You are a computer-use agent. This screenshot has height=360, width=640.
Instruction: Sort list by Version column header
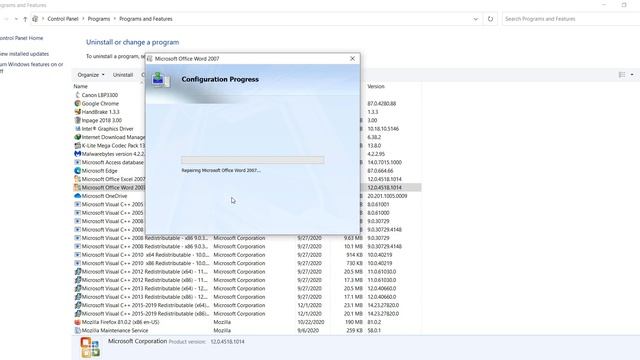(376, 87)
